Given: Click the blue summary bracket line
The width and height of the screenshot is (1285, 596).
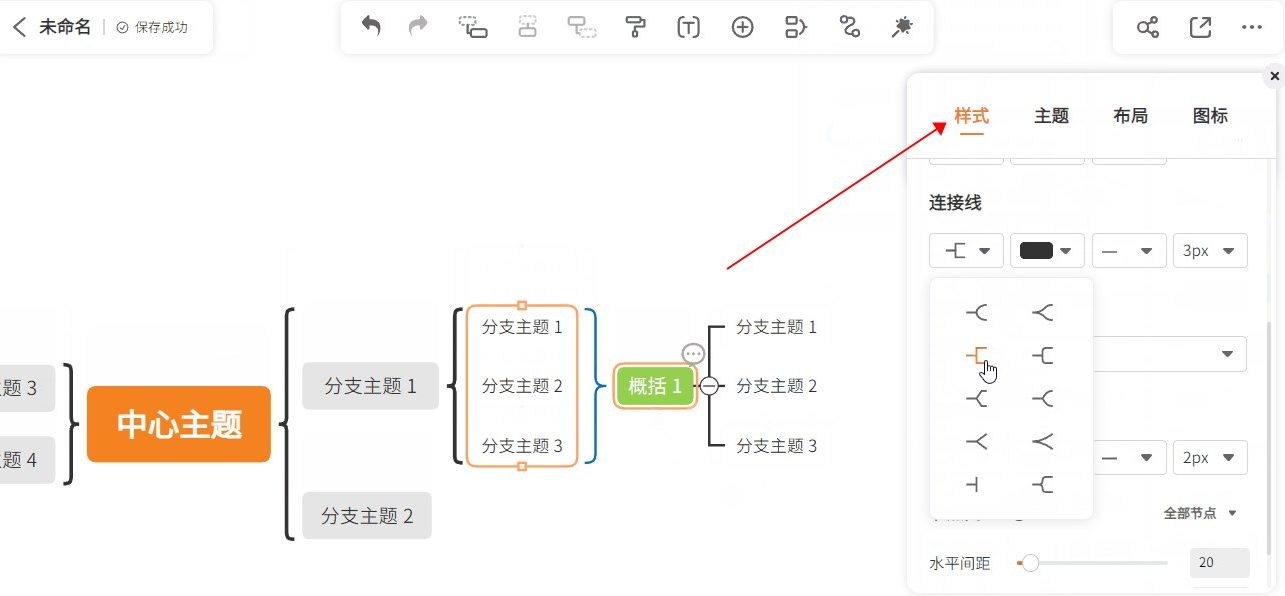Looking at the screenshot, I should [x=593, y=386].
